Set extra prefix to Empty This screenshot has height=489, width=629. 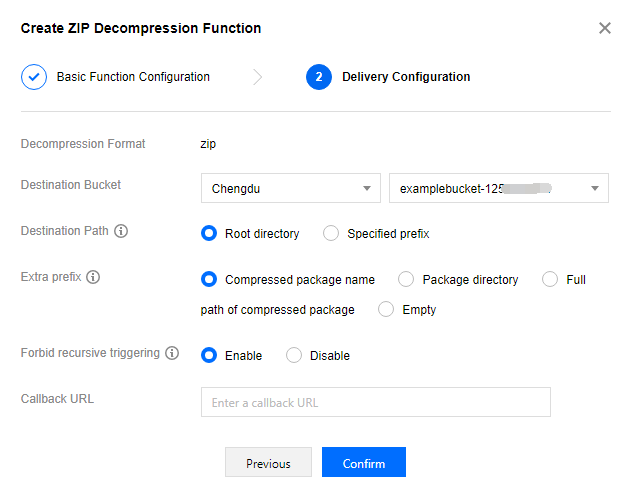pyautogui.click(x=386, y=310)
